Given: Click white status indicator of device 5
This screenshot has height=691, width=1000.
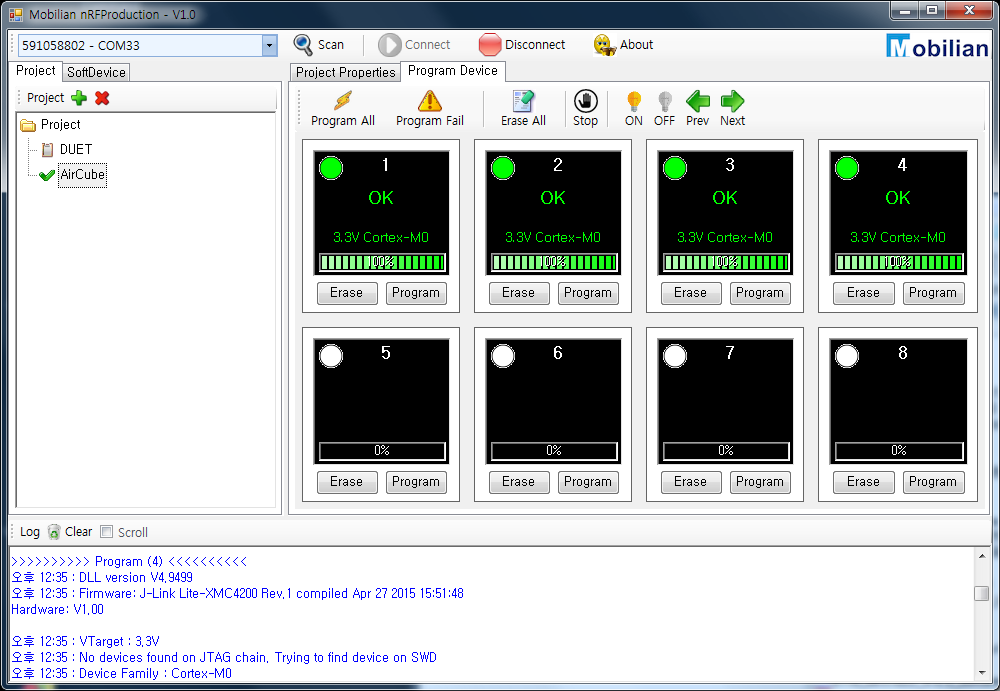Looking at the screenshot, I should pyautogui.click(x=331, y=356).
